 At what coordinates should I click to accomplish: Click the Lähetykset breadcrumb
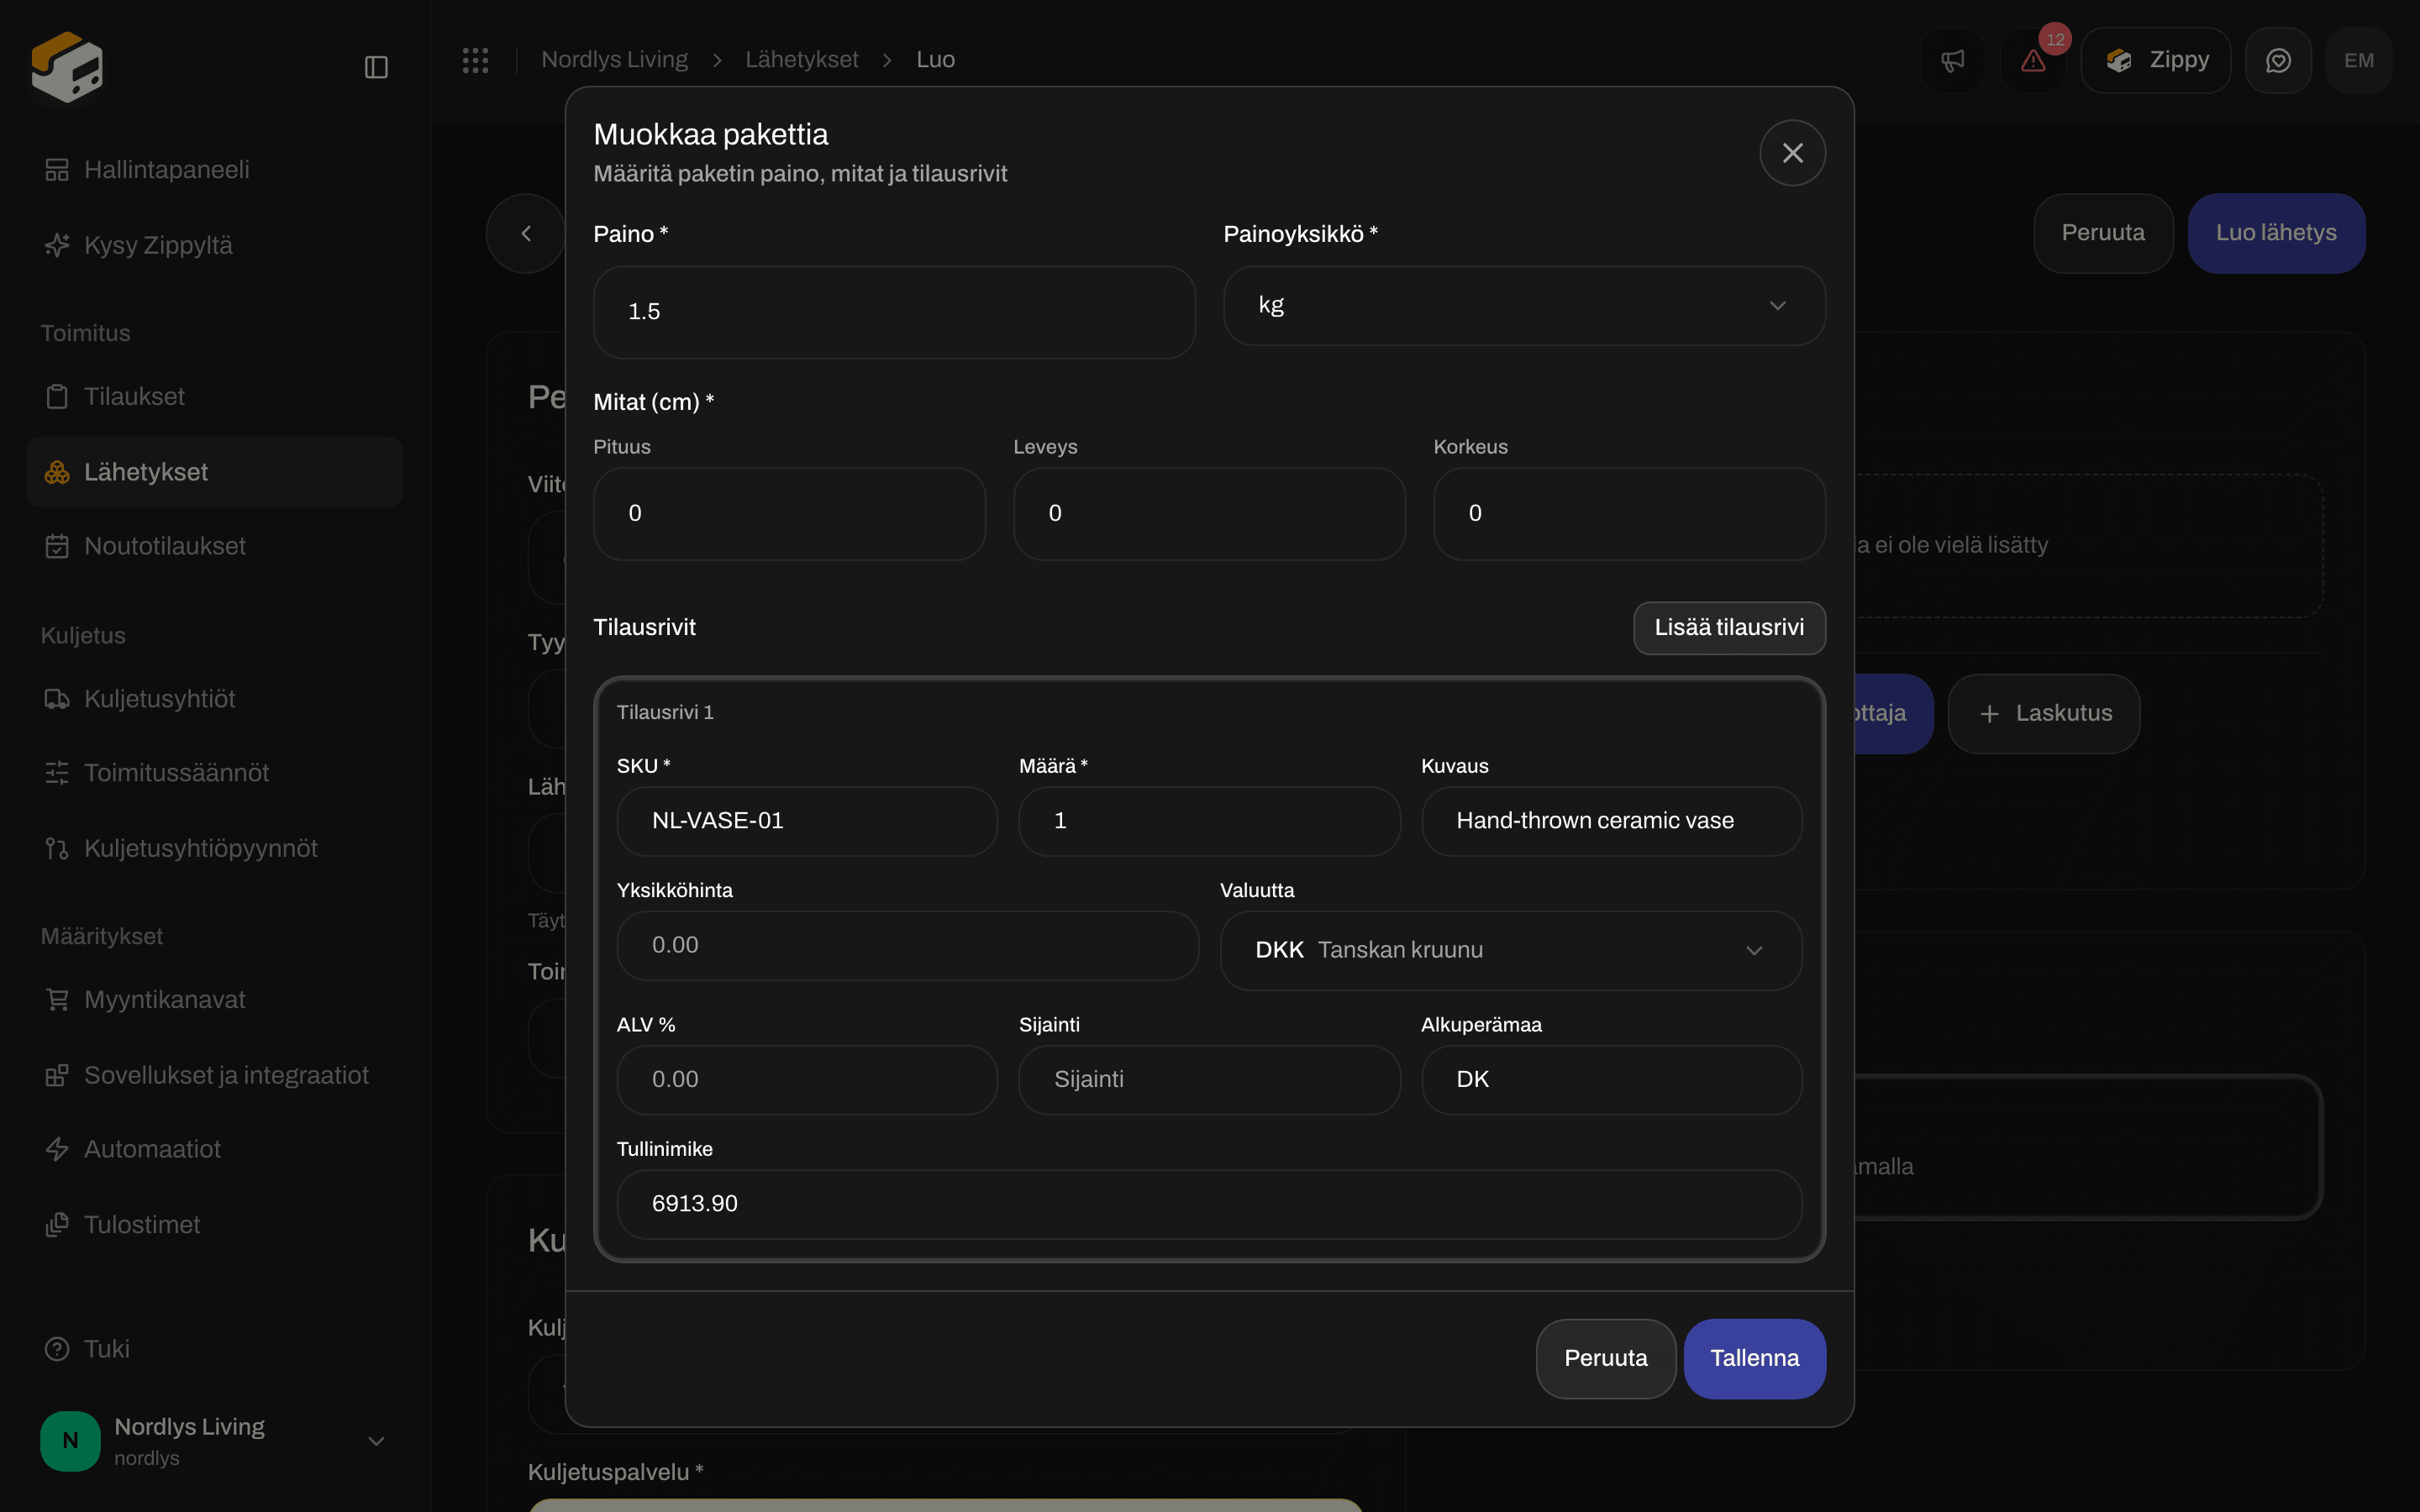(801, 60)
